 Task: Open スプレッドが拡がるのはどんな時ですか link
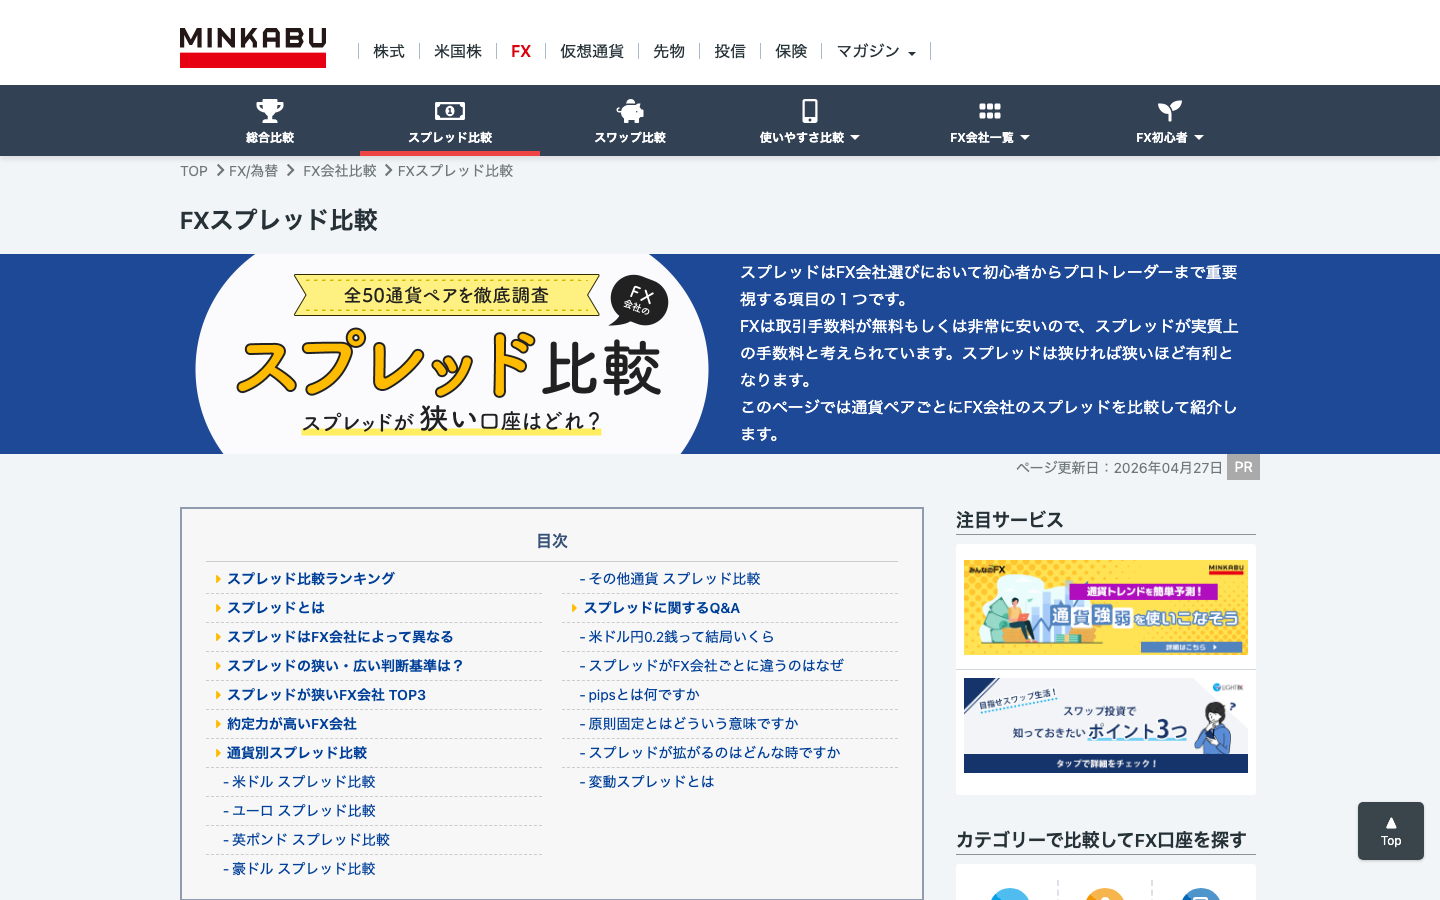tap(714, 753)
